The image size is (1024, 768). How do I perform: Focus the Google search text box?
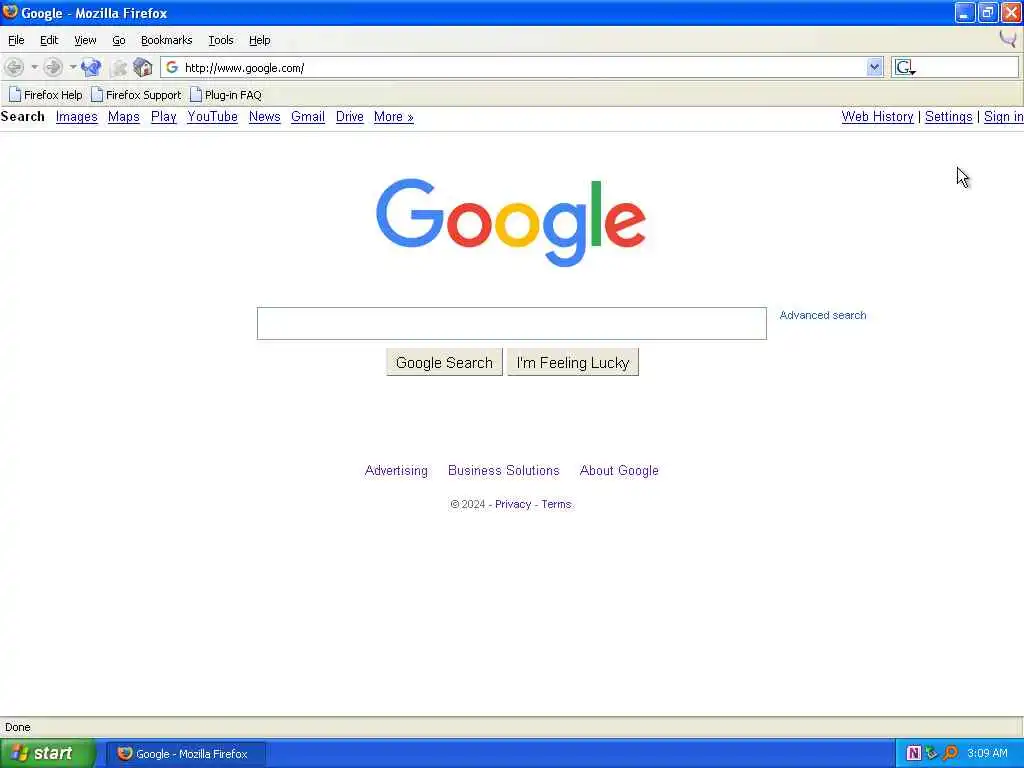click(511, 323)
